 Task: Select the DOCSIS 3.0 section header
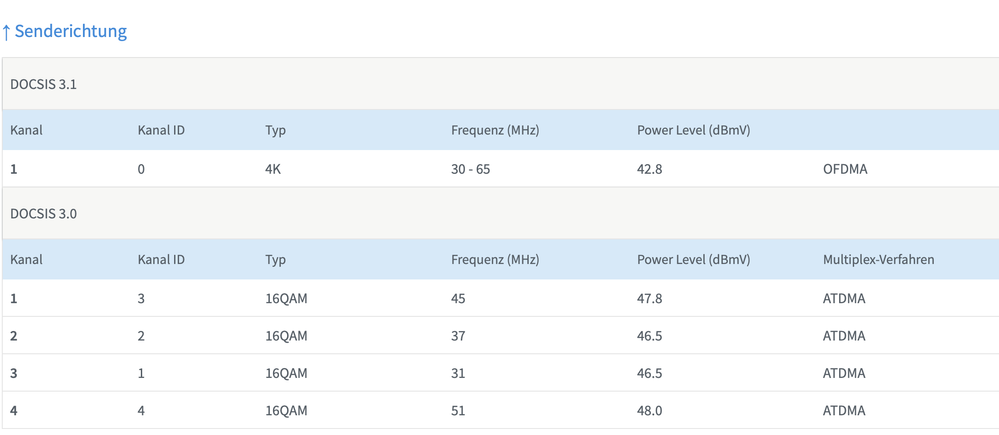[44, 213]
